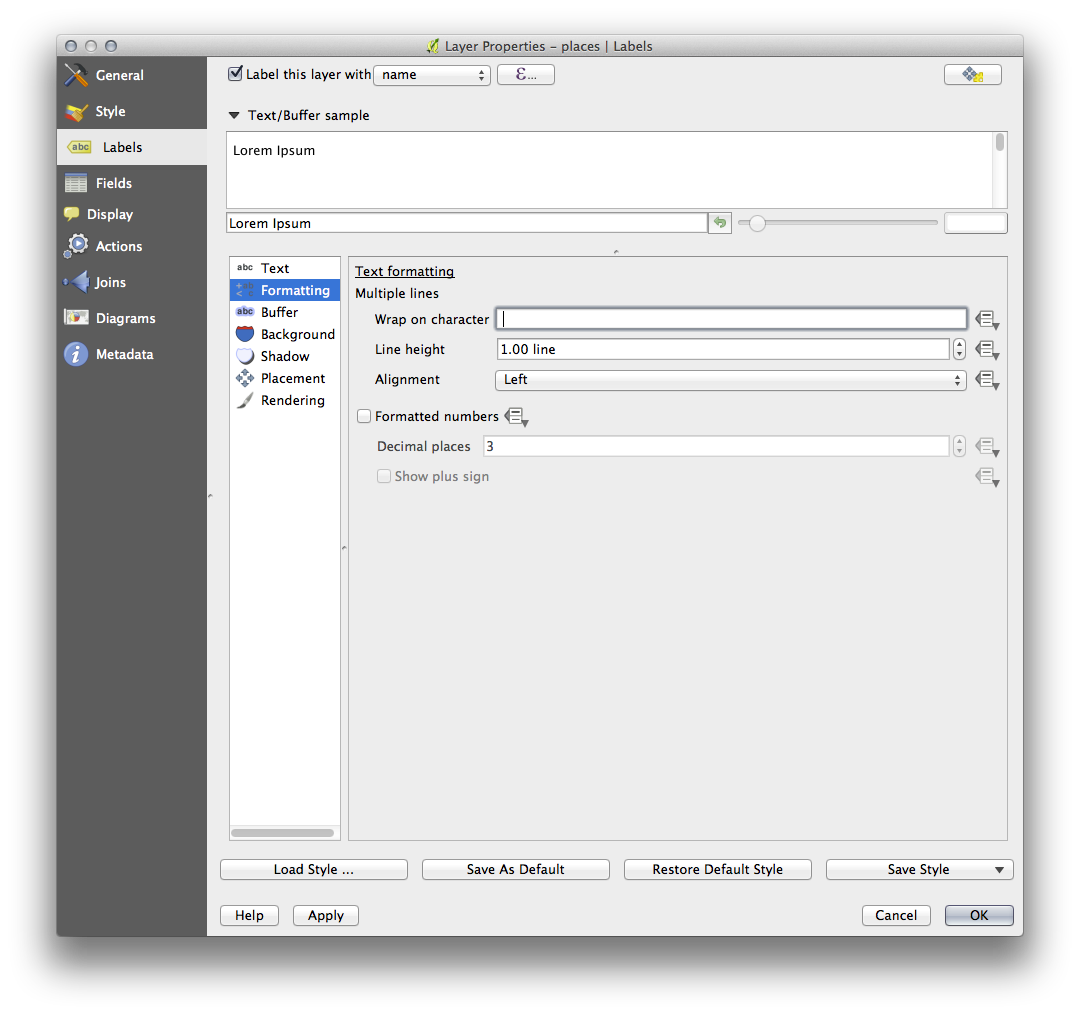Viewport: 1080px width, 1015px height.
Task: Click the sample preview zoom slider handle
Action: 757,223
